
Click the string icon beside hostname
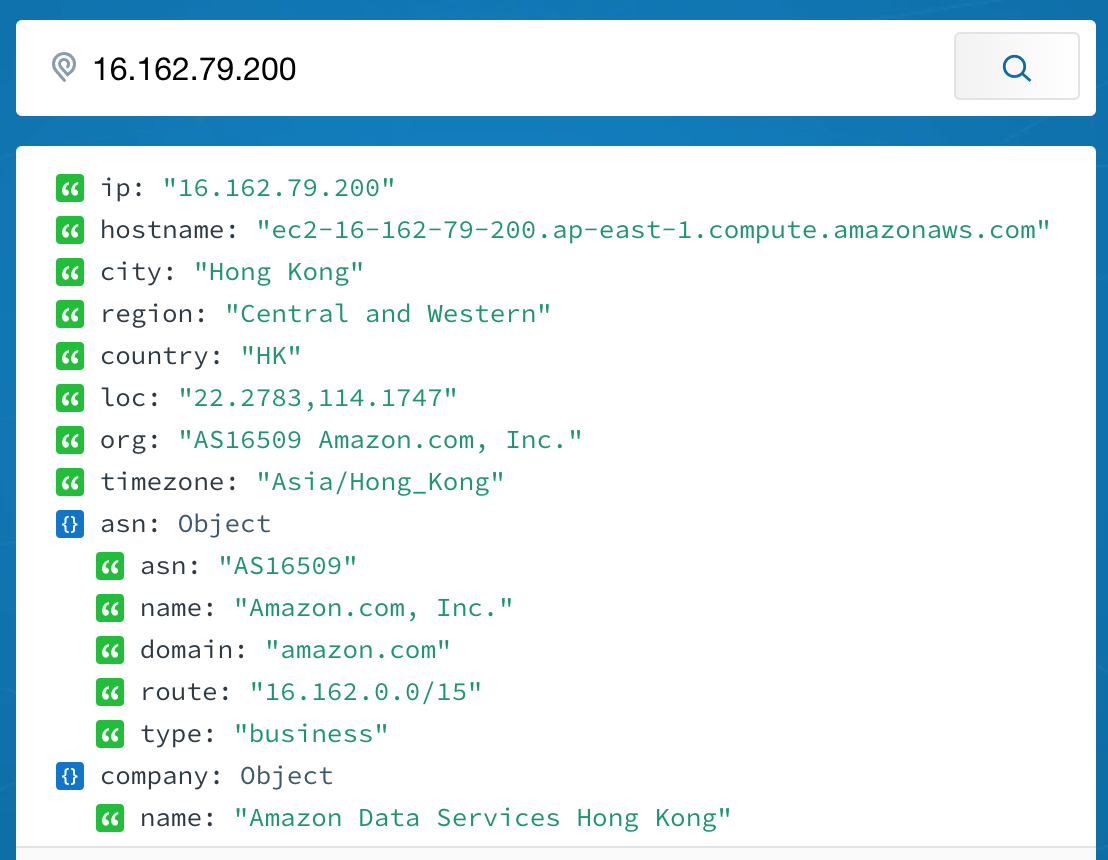[70, 230]
